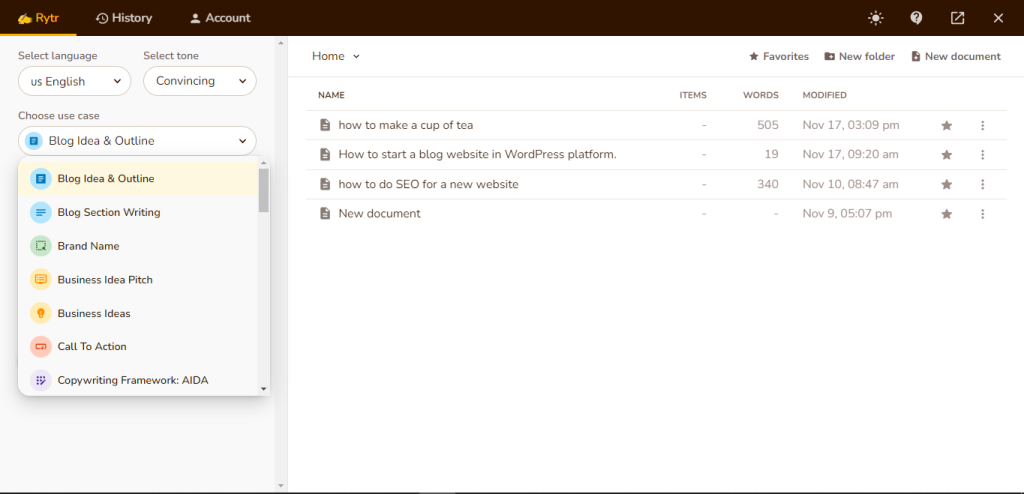1024x494 pixels.
Task: Expand the Home folder chevron
Action: (357, 57)
